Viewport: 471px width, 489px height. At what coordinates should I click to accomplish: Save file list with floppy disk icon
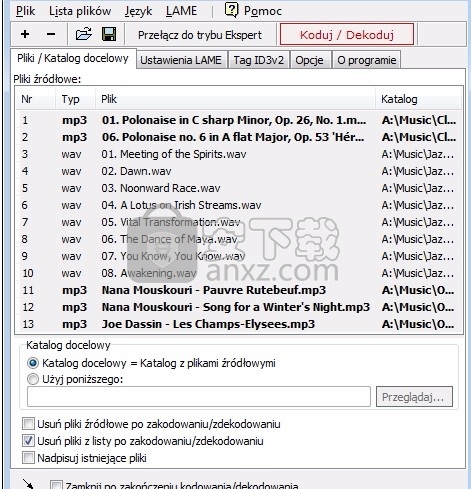[109, 34]
